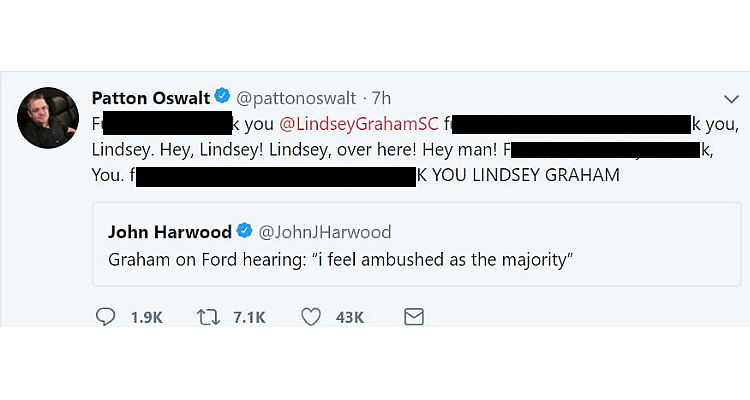
Task: Open the @LindseyGrahamSC mention link
Action: click(358, 125)
